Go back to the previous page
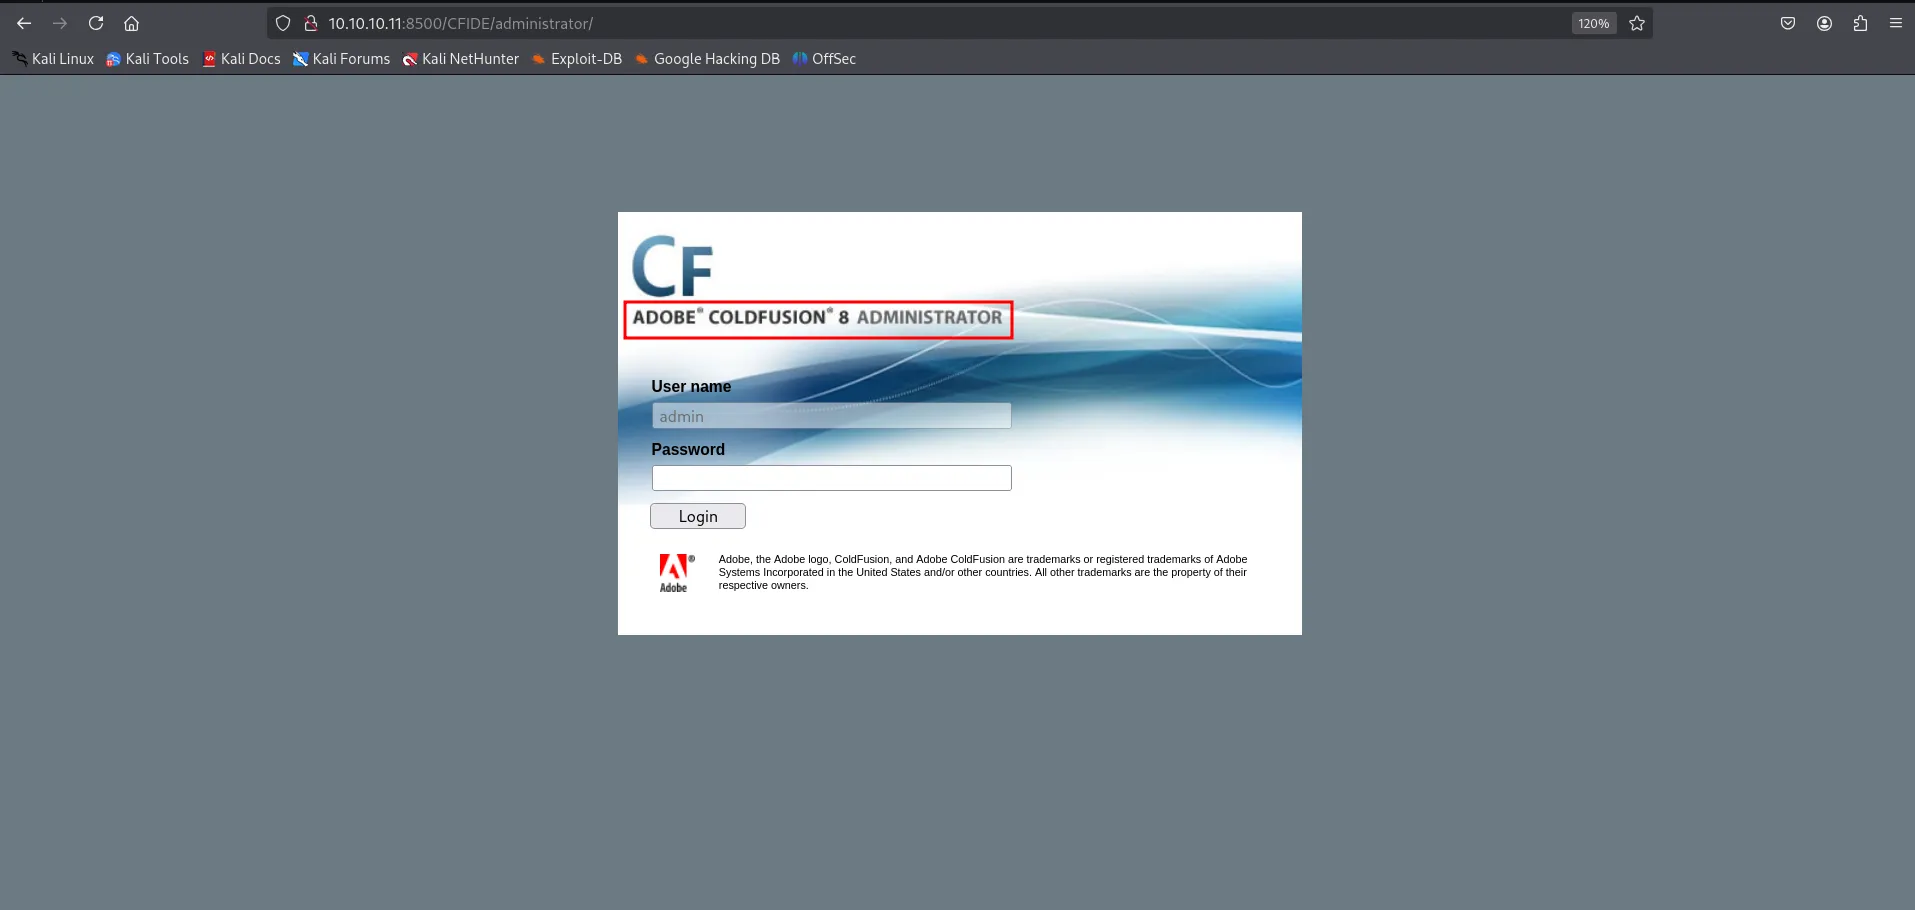The height and width of the screenshot is (910, 1915). pyautogui.click(x=24, y=23)
